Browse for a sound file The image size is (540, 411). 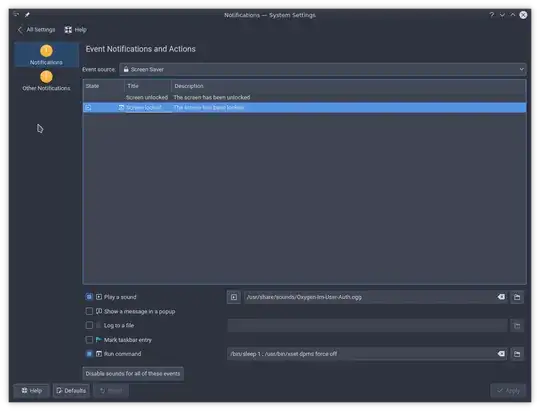point(517,297)
